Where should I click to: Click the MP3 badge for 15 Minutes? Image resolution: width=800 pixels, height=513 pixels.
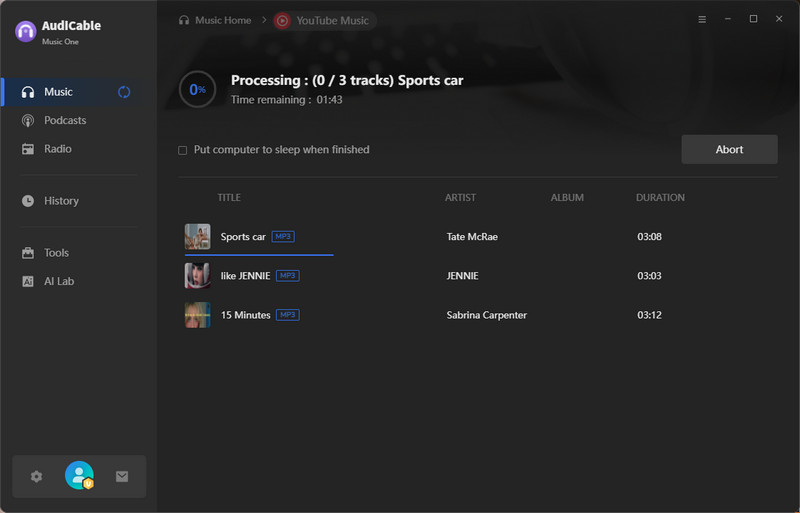(288, 315)
